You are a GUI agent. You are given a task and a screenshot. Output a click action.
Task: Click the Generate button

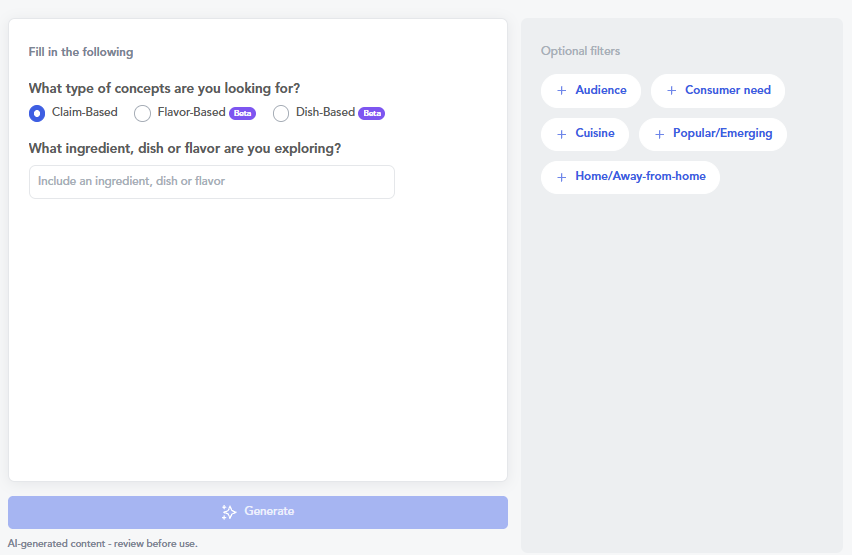point(258,512)
